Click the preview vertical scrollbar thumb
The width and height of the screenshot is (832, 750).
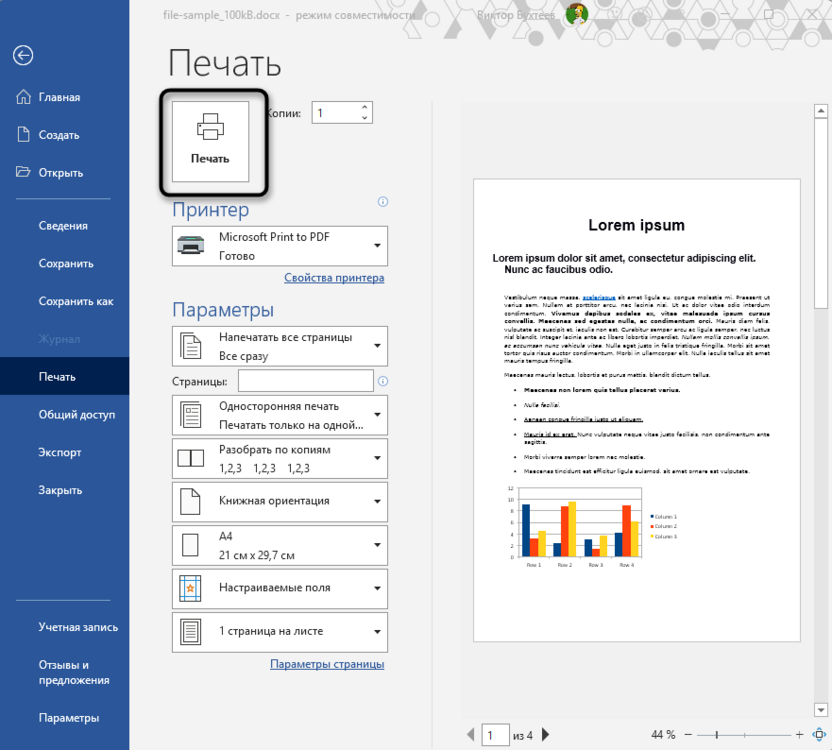[821, 213]
